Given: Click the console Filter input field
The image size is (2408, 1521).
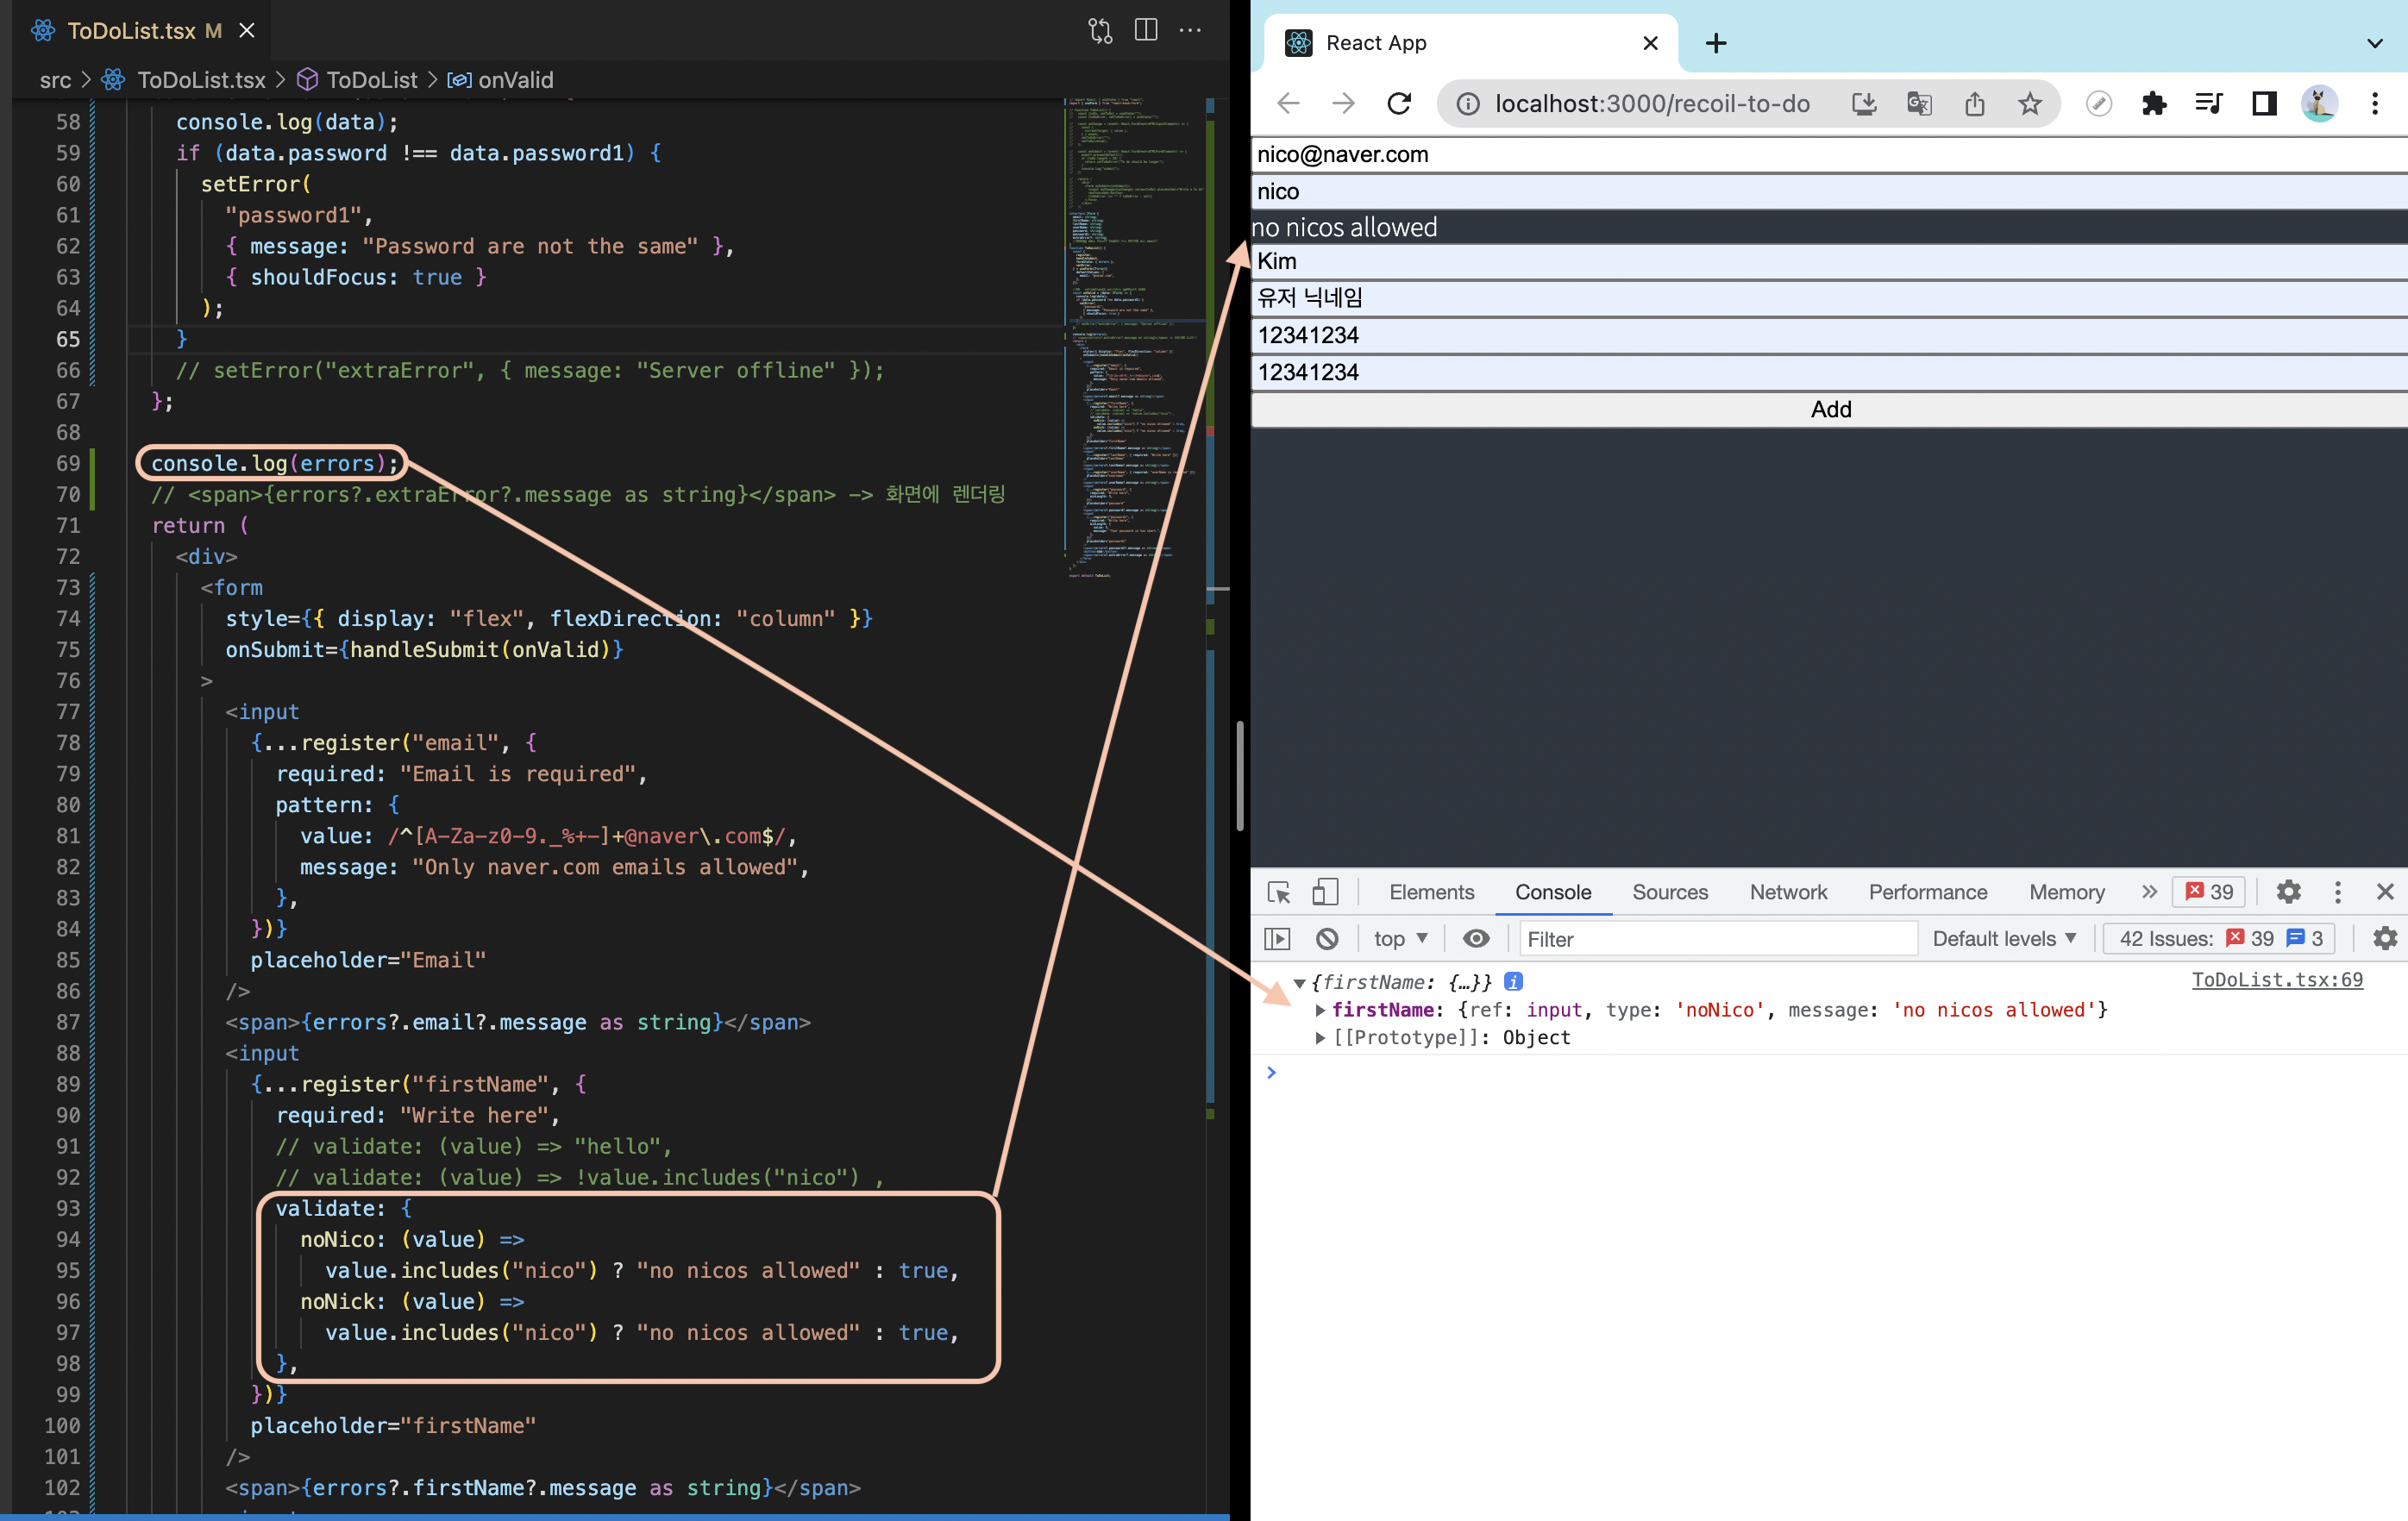Looking at the screenshot, I should [x=1717, y=938].
